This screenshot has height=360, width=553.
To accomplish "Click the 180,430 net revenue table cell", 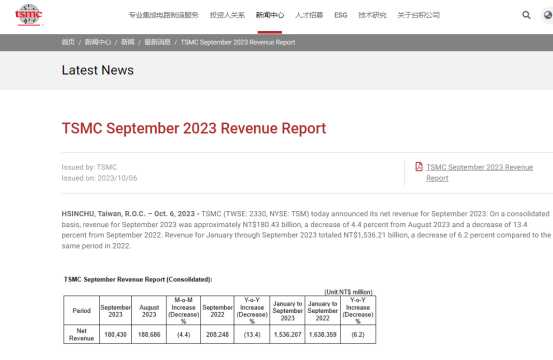I will pyautogui.click(x=115, y=334).
